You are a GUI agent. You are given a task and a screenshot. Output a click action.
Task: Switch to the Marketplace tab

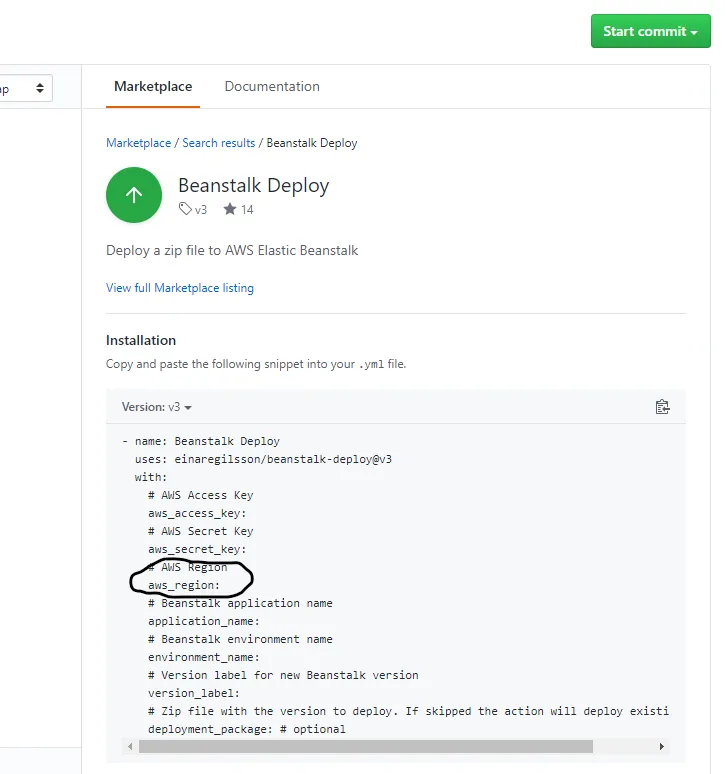point(153,86)
